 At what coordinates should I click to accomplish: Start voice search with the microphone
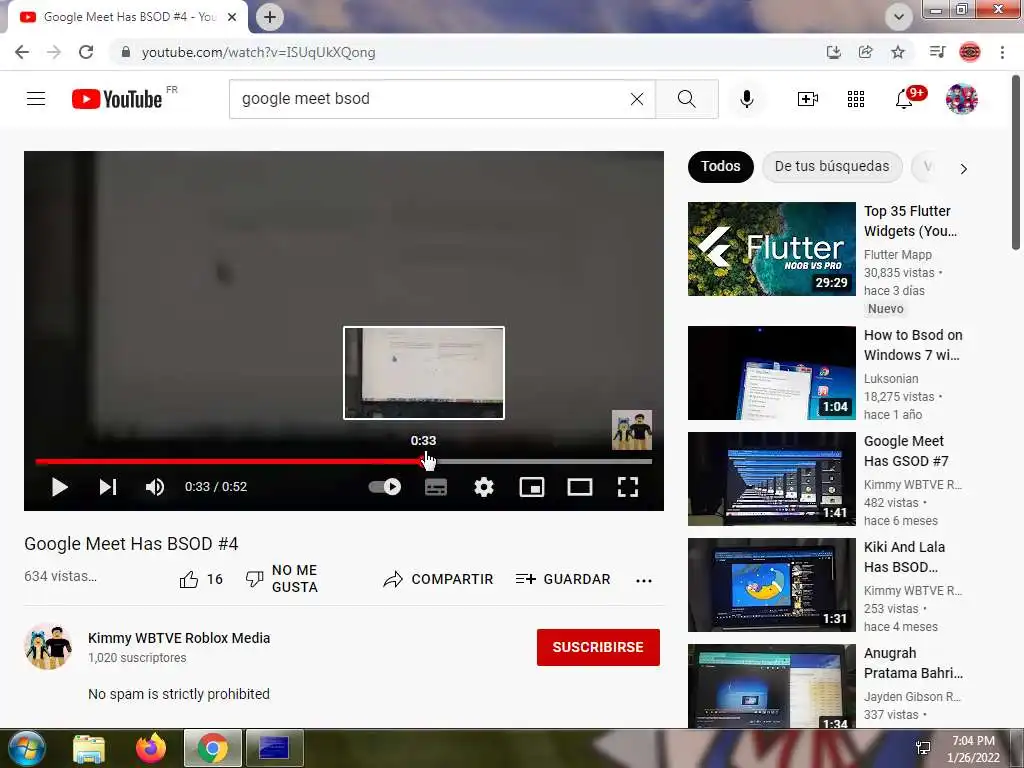point(747,99)
